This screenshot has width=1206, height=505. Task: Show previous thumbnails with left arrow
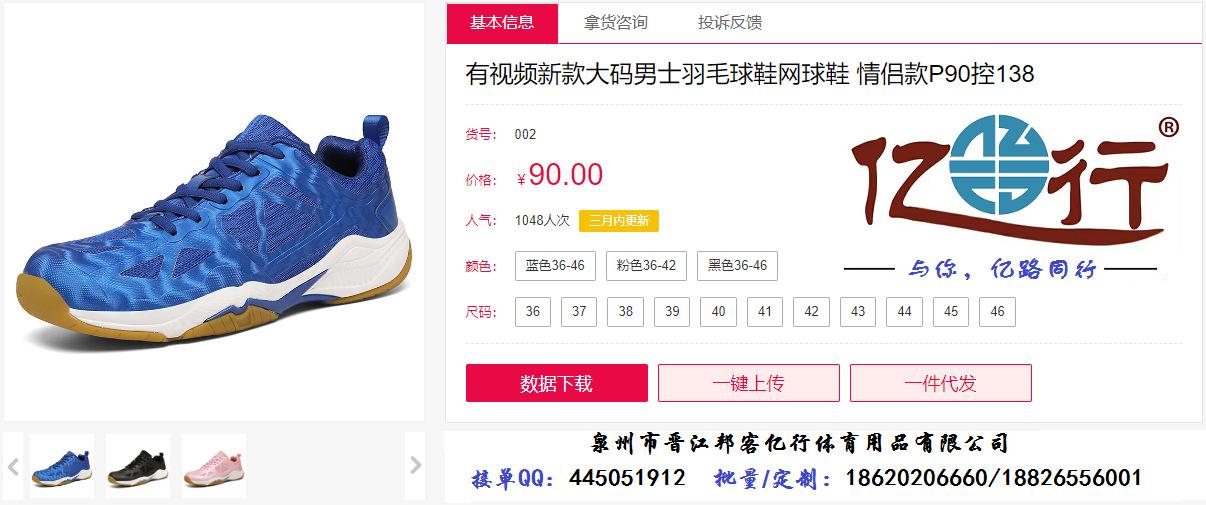(13, 466)
